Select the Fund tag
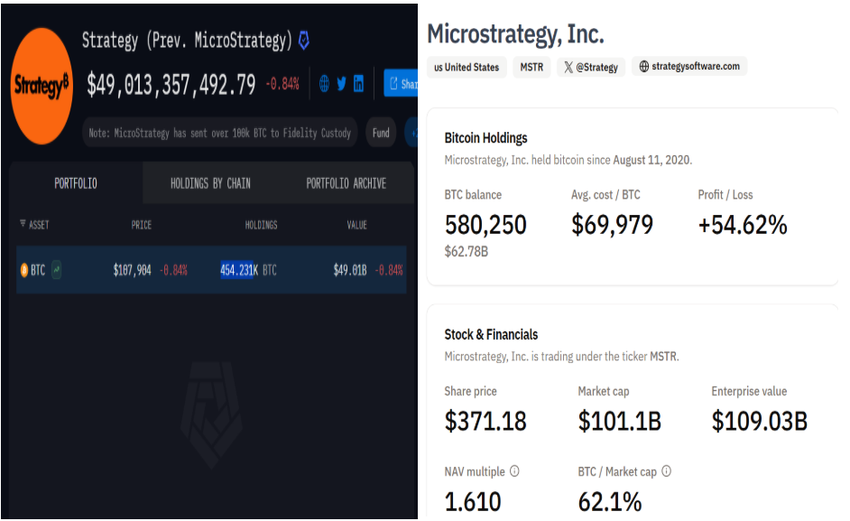The image size is (850, 521). click(381, 133)
